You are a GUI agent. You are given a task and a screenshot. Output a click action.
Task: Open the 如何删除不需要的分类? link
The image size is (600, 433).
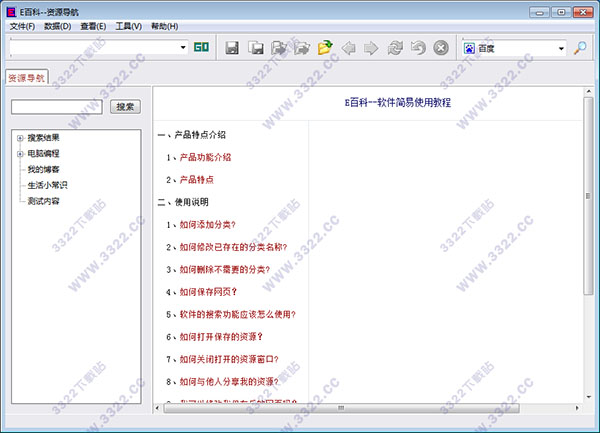(x=225, y=270)
